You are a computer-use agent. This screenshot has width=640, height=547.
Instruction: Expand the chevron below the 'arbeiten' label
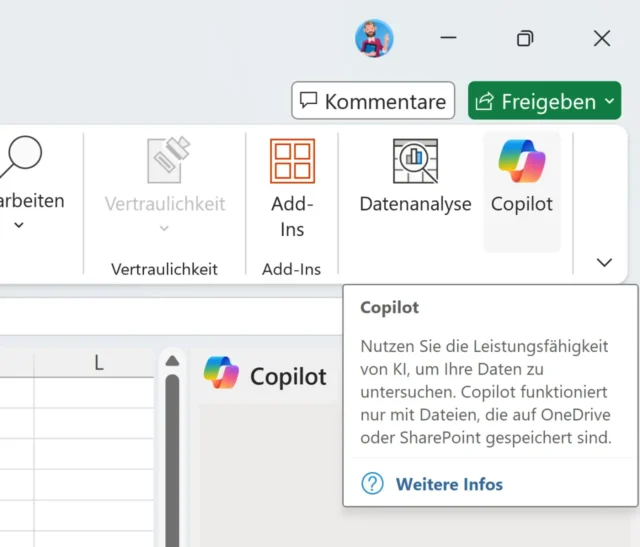click(x=19, y=226)
